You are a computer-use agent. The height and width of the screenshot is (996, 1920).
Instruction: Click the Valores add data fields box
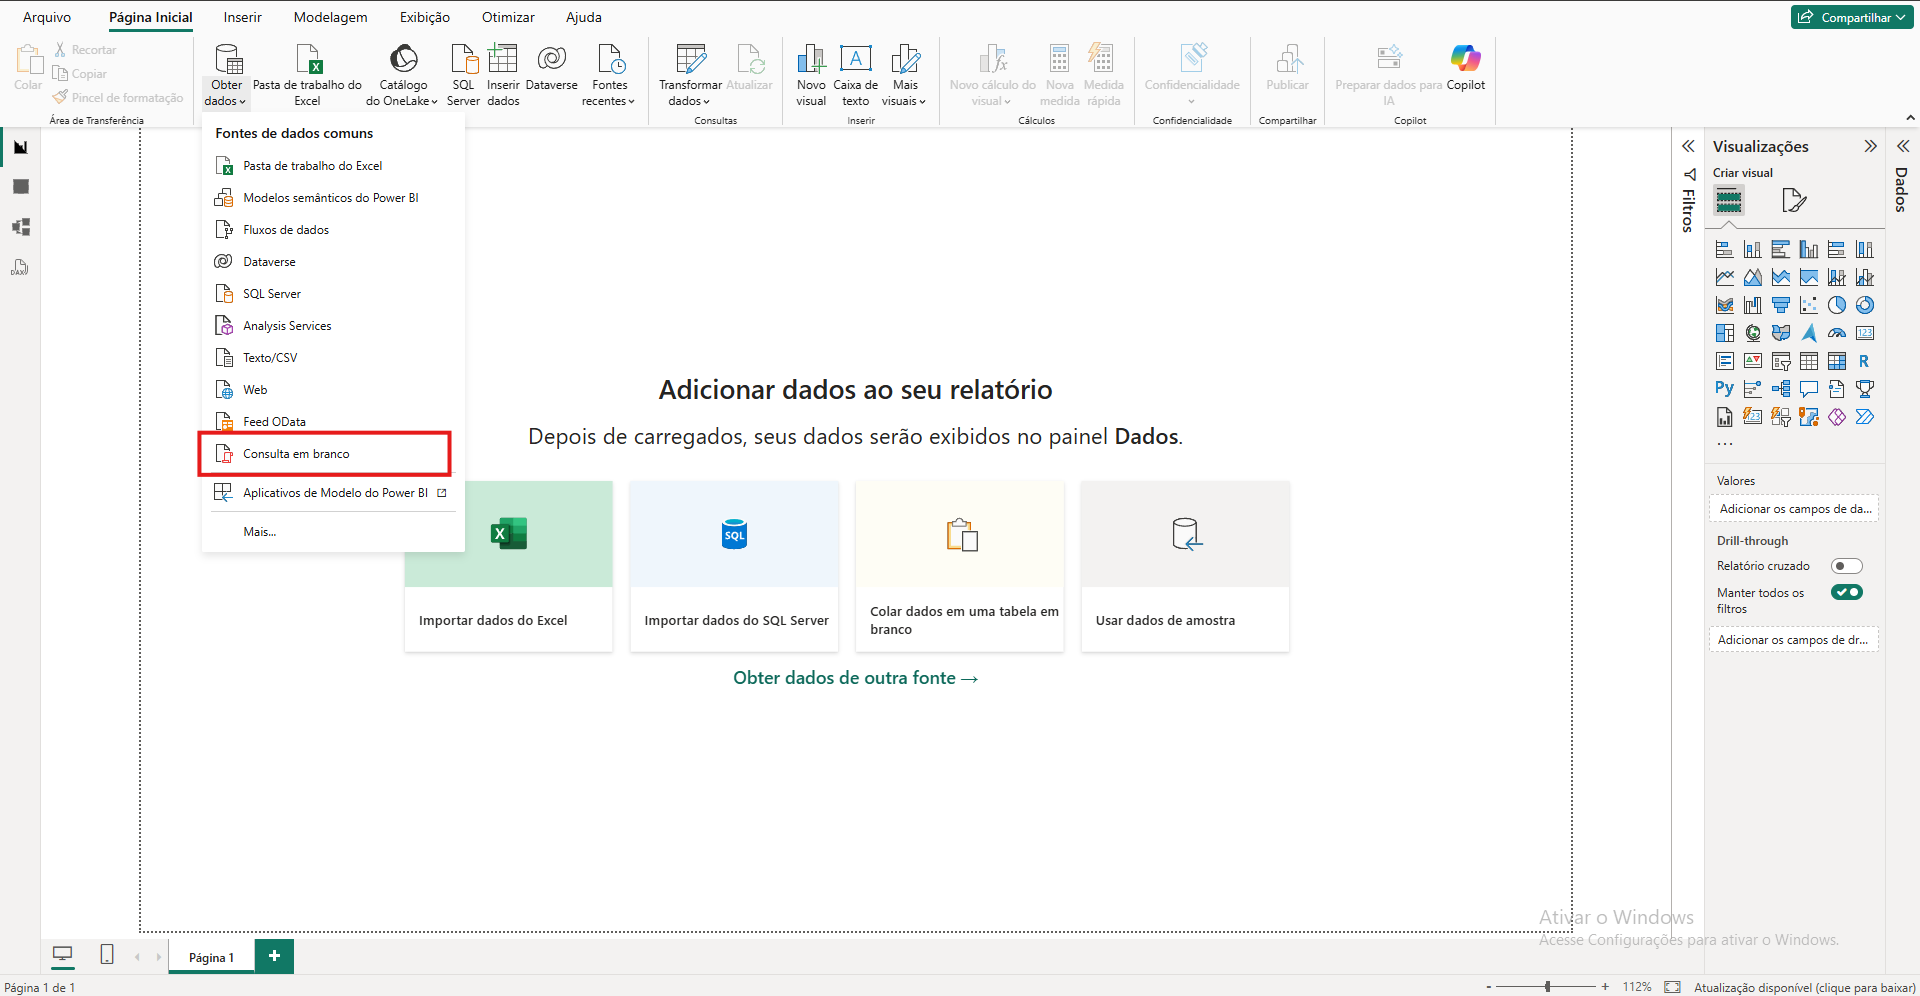1794,509
